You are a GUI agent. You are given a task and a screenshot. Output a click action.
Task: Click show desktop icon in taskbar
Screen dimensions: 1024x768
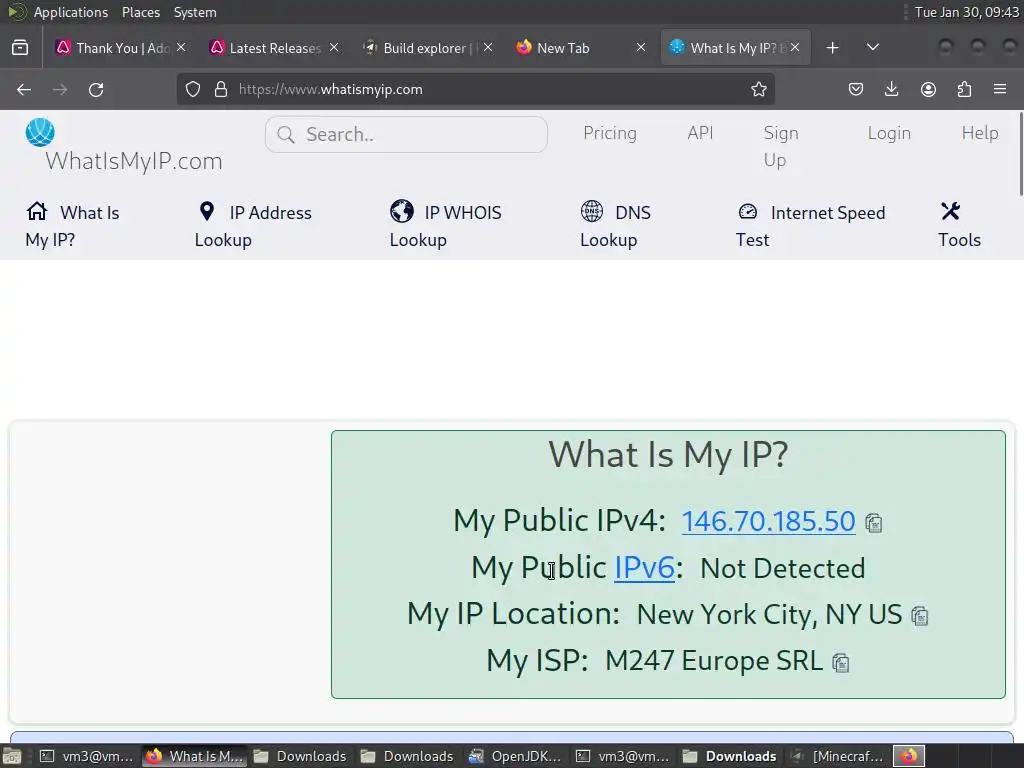coord(13,757)
